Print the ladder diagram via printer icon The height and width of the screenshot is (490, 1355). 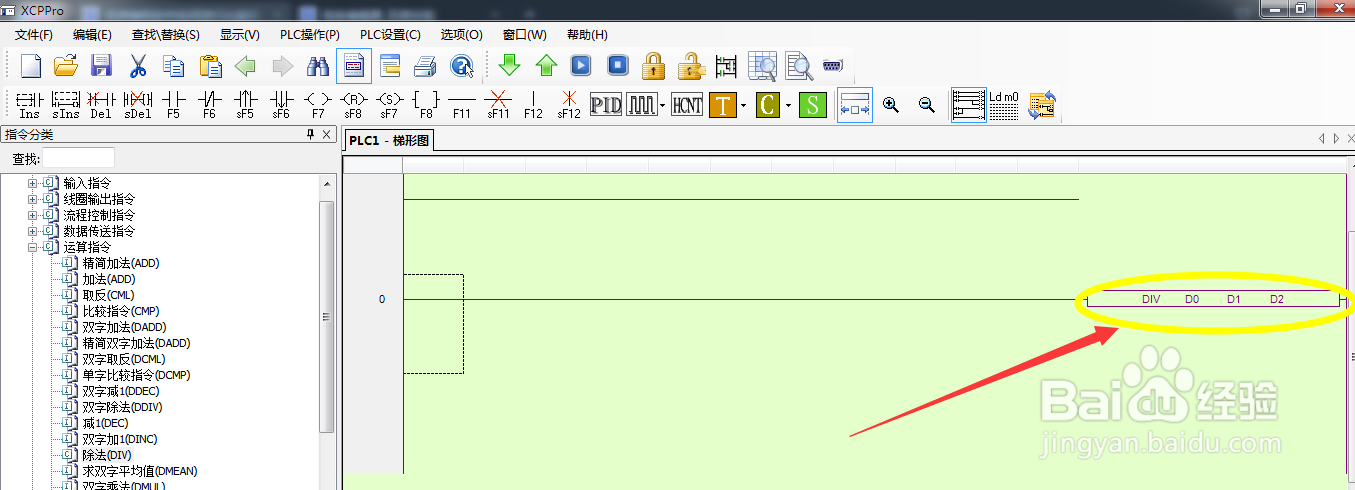[425, 66]
